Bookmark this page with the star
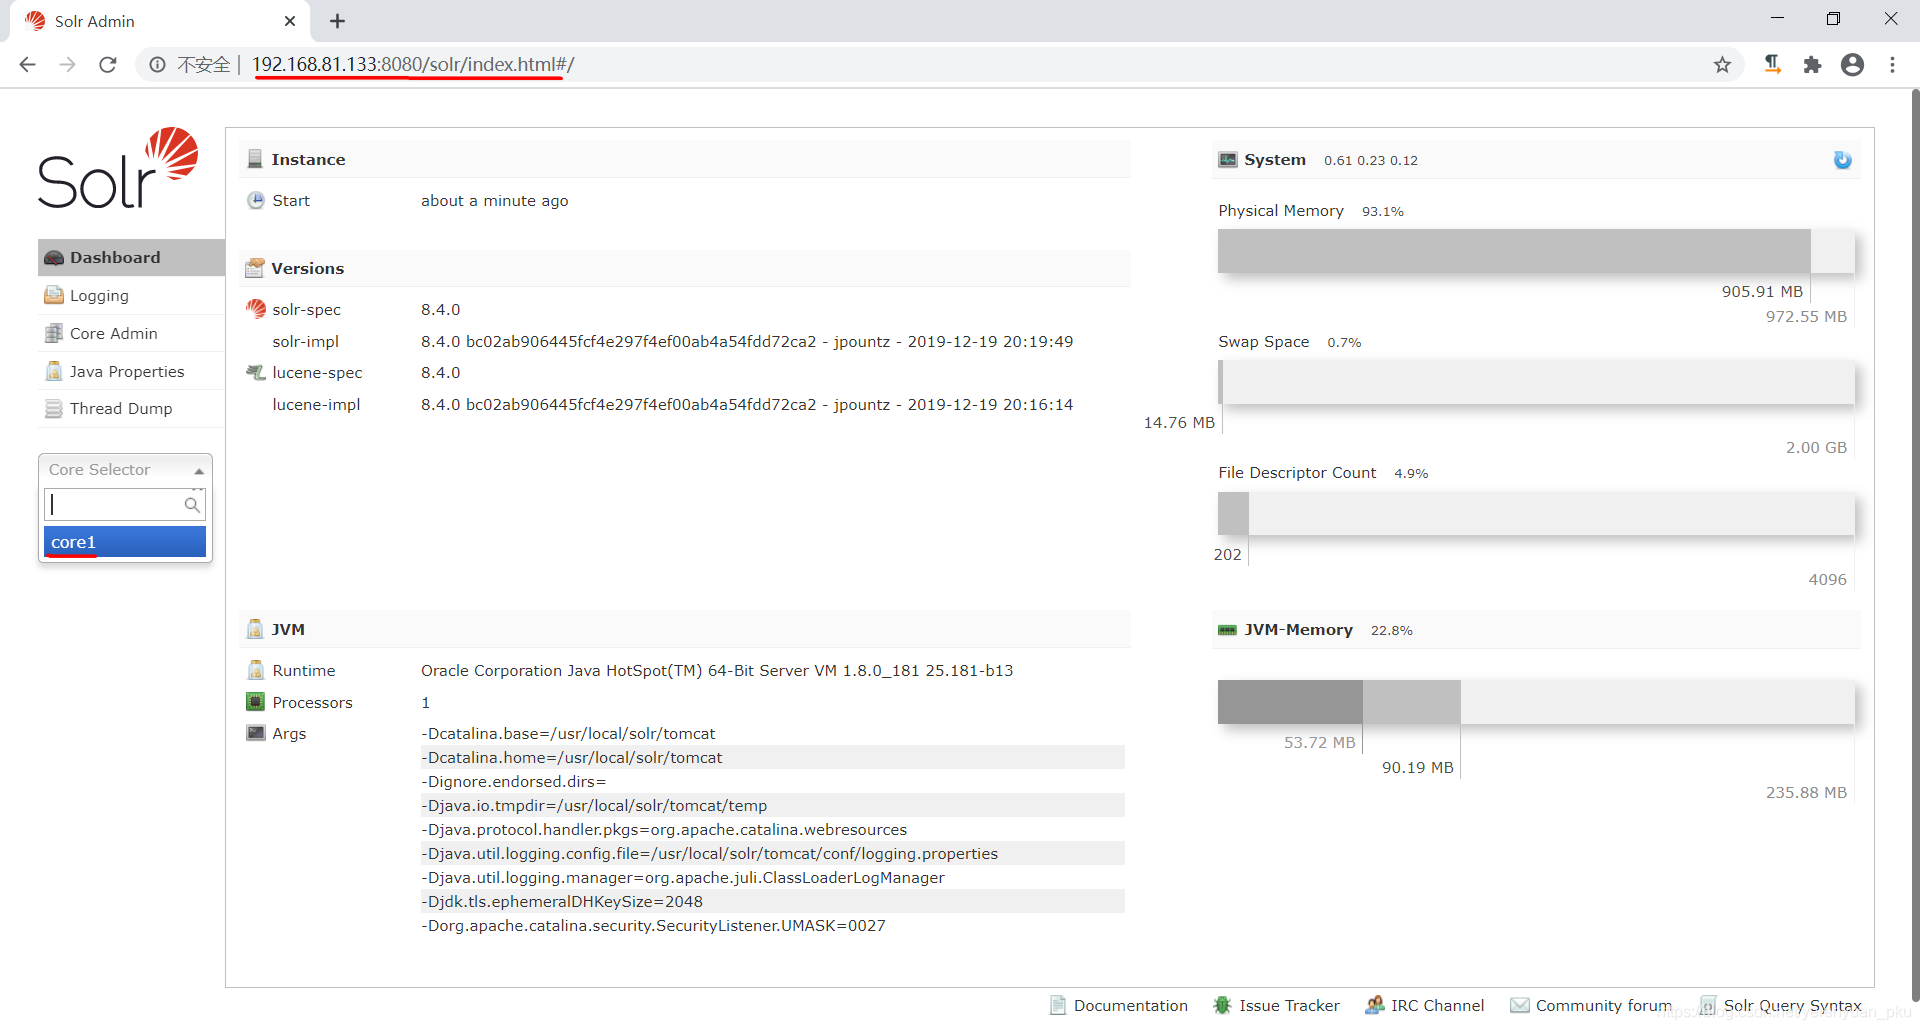The image size is (1920, 1030). click(x=1722, y=65)
